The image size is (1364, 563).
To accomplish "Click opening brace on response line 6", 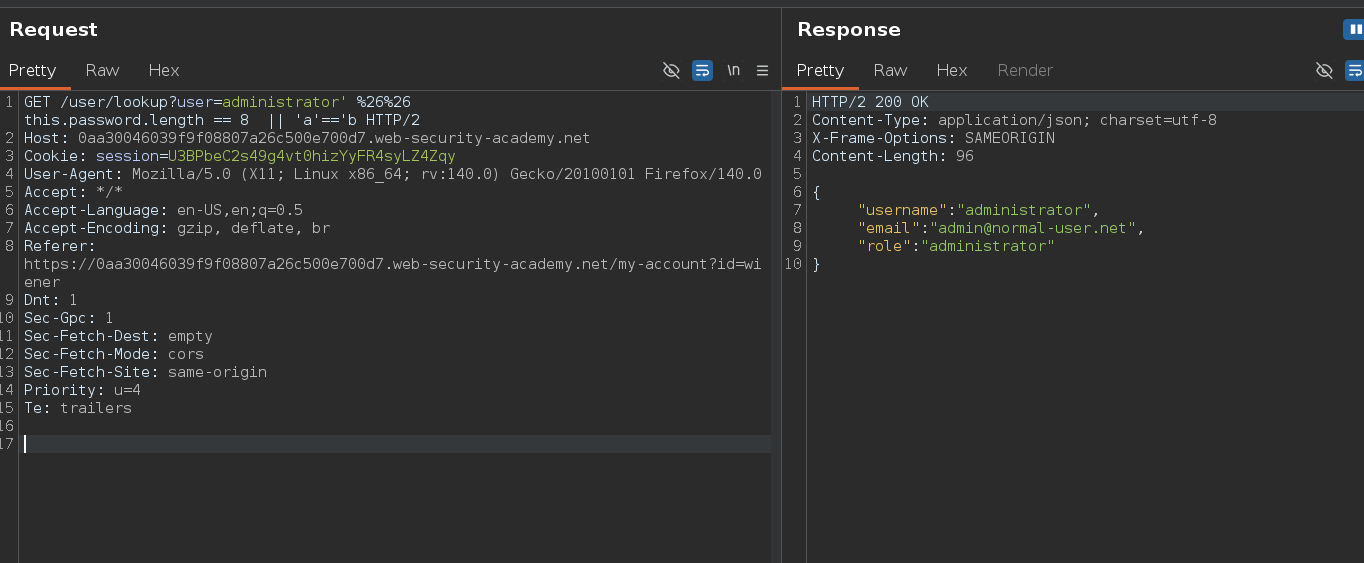I will [x=816, y=192].
